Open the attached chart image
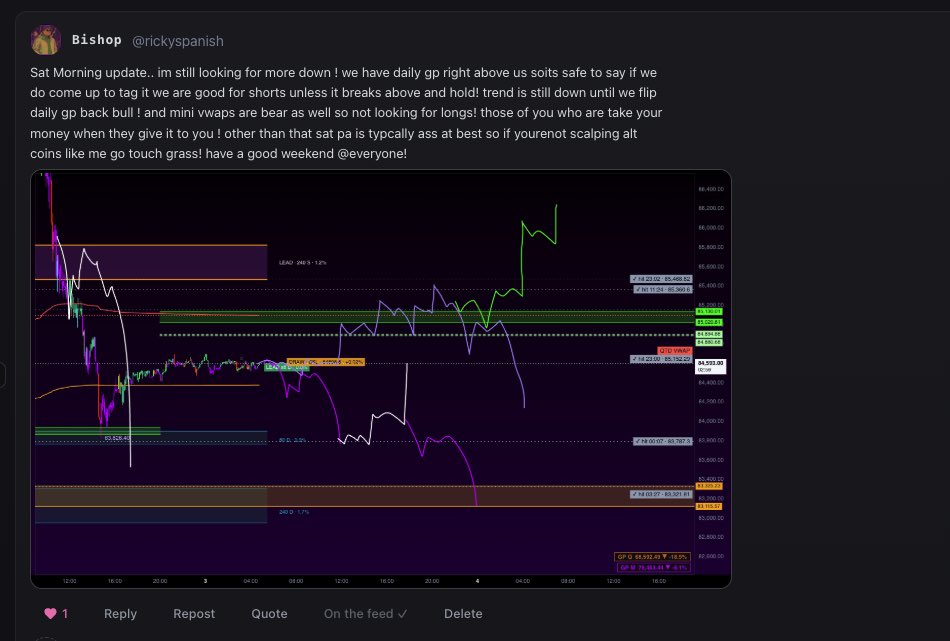The height and width of the screenshot is (641, 950). tap(381, 379)
